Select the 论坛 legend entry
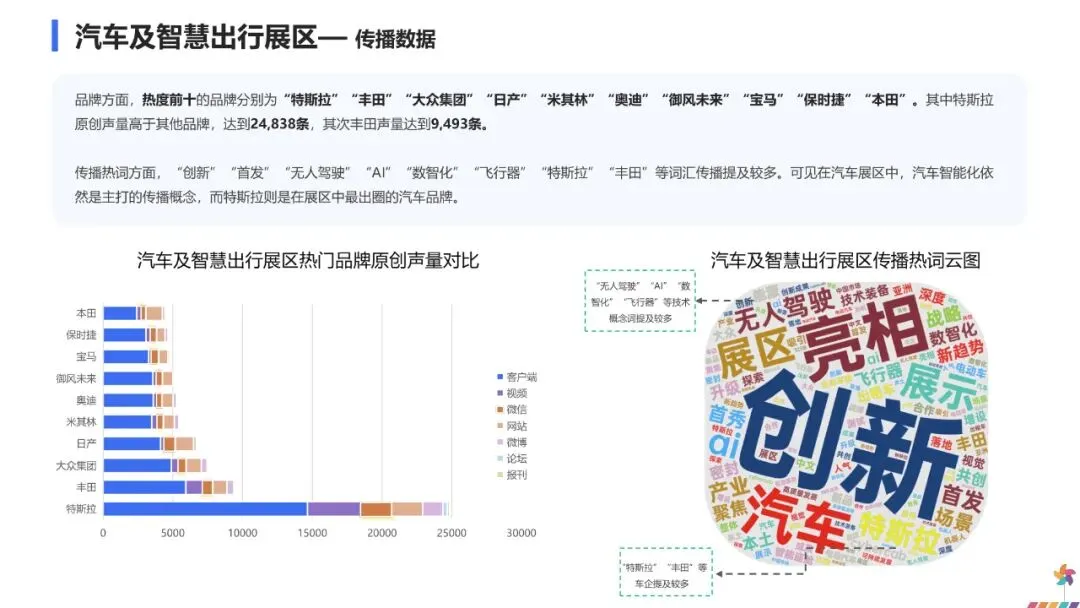 coord(512,459)
